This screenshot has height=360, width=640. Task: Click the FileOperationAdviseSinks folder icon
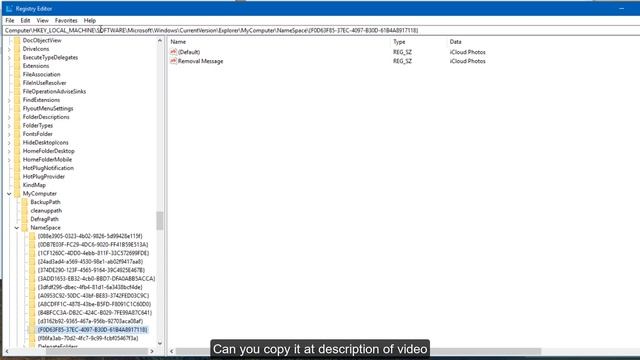(x=17, y=91)
